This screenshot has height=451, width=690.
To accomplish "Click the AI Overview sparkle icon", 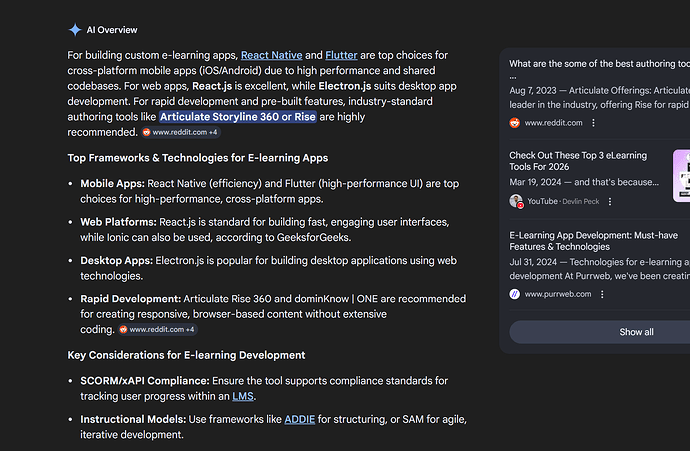I will (75, 30).
